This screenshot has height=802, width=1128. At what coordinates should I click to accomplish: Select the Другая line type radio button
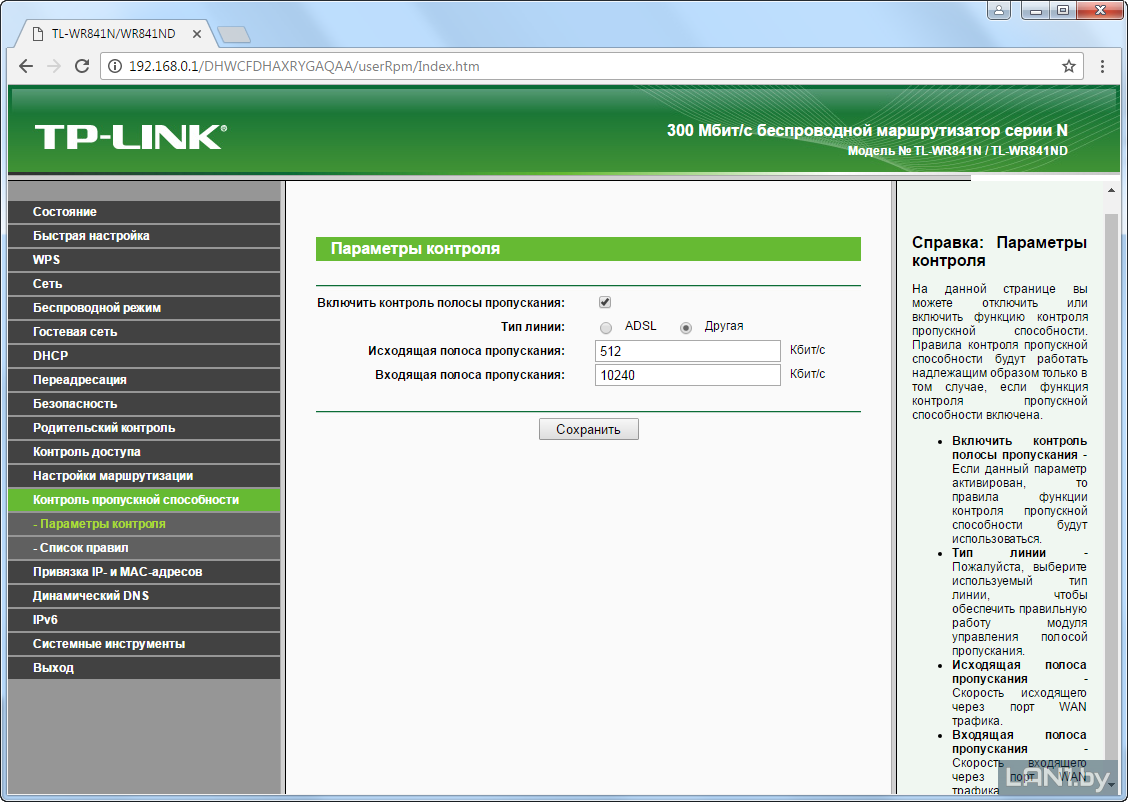pyautogui.click(x=686, y=328)
